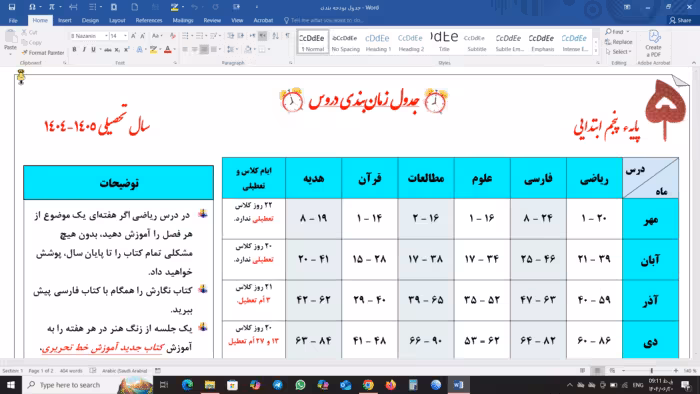The image size is (700, 394).
Task: Open the B Nazanin font name dropdown
Action: tap(106, 36)
